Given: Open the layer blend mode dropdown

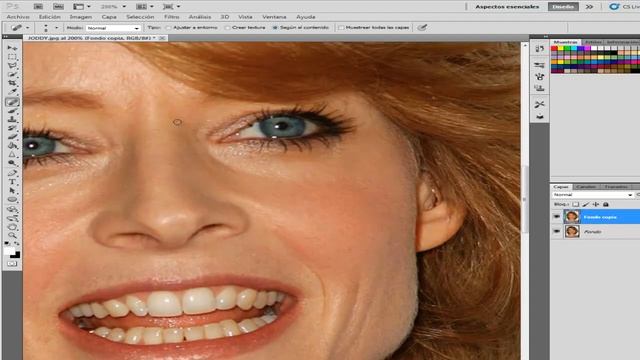Looking at the screenshot, I should [x=593, y=195].
